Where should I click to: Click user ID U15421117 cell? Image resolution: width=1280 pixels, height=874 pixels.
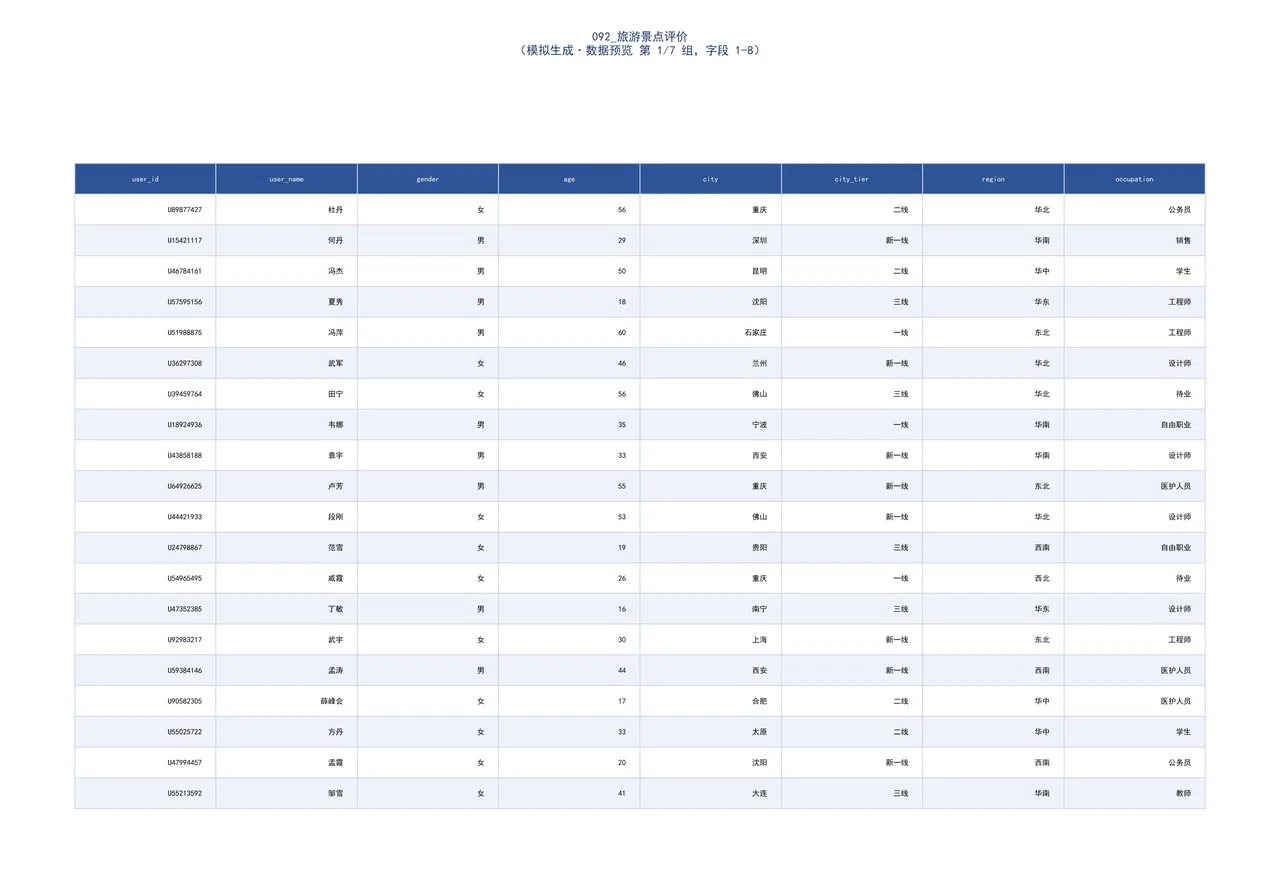tap(145, 241)
